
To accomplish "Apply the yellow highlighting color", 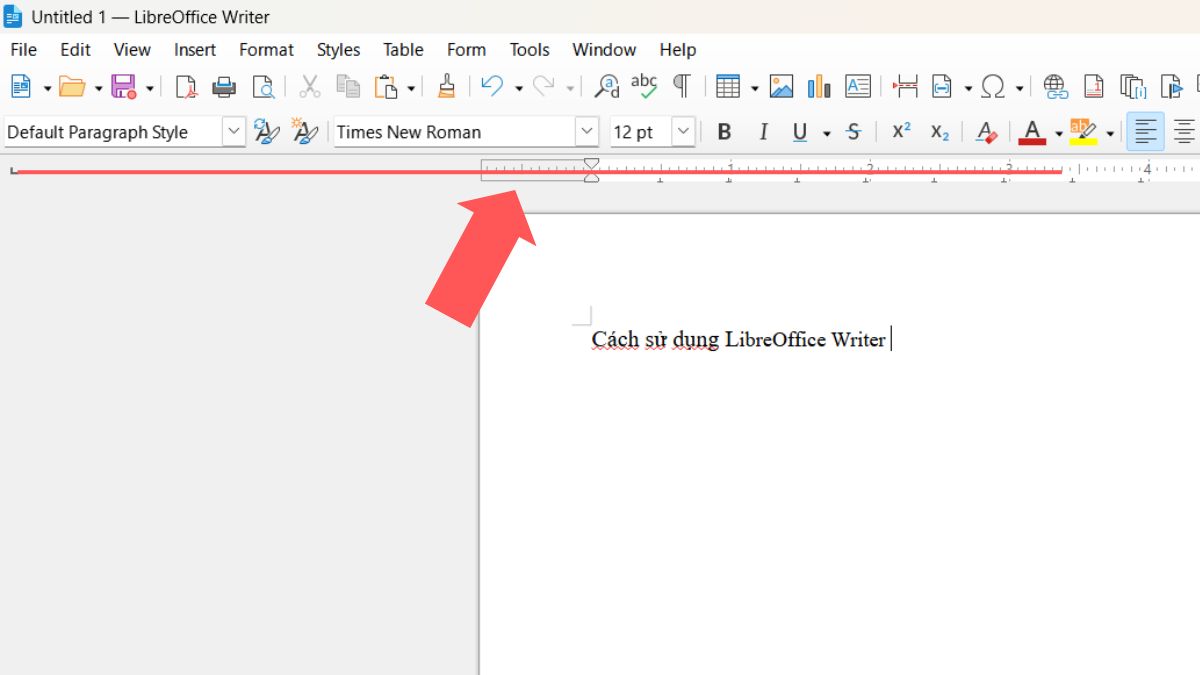I will coord(1083,132).
